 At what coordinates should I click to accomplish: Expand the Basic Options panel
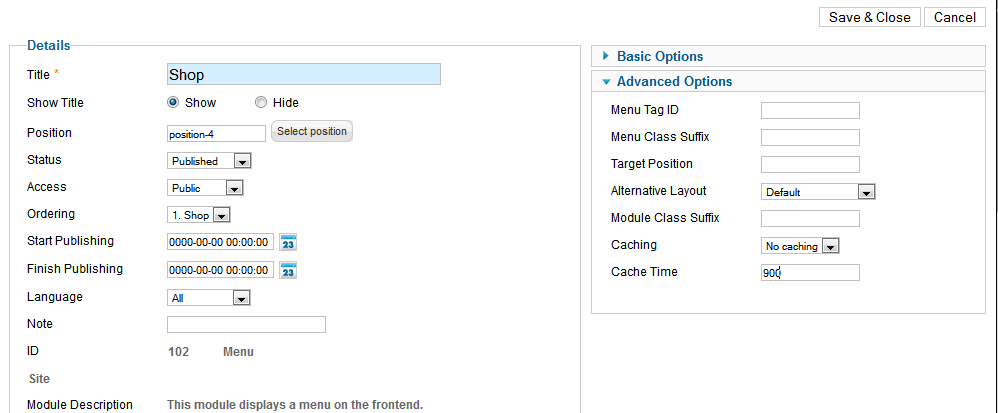pyautogui.click(x=659, y=57)
